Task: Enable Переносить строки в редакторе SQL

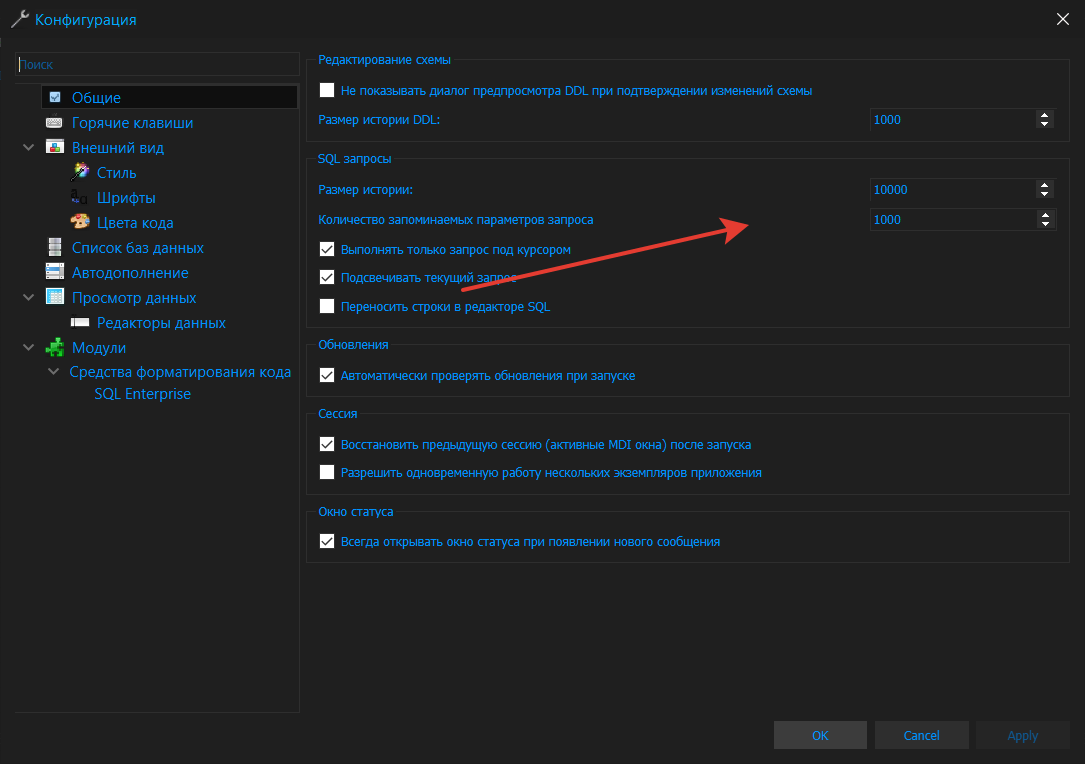Action: (327, 307)
